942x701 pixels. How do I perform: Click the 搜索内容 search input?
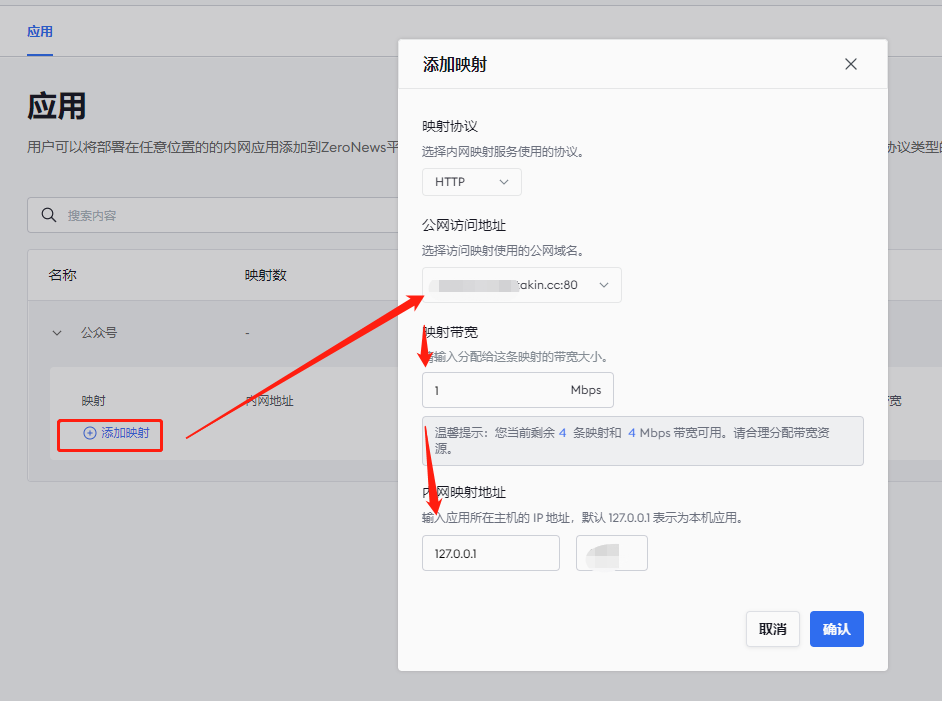pos(220,215)
